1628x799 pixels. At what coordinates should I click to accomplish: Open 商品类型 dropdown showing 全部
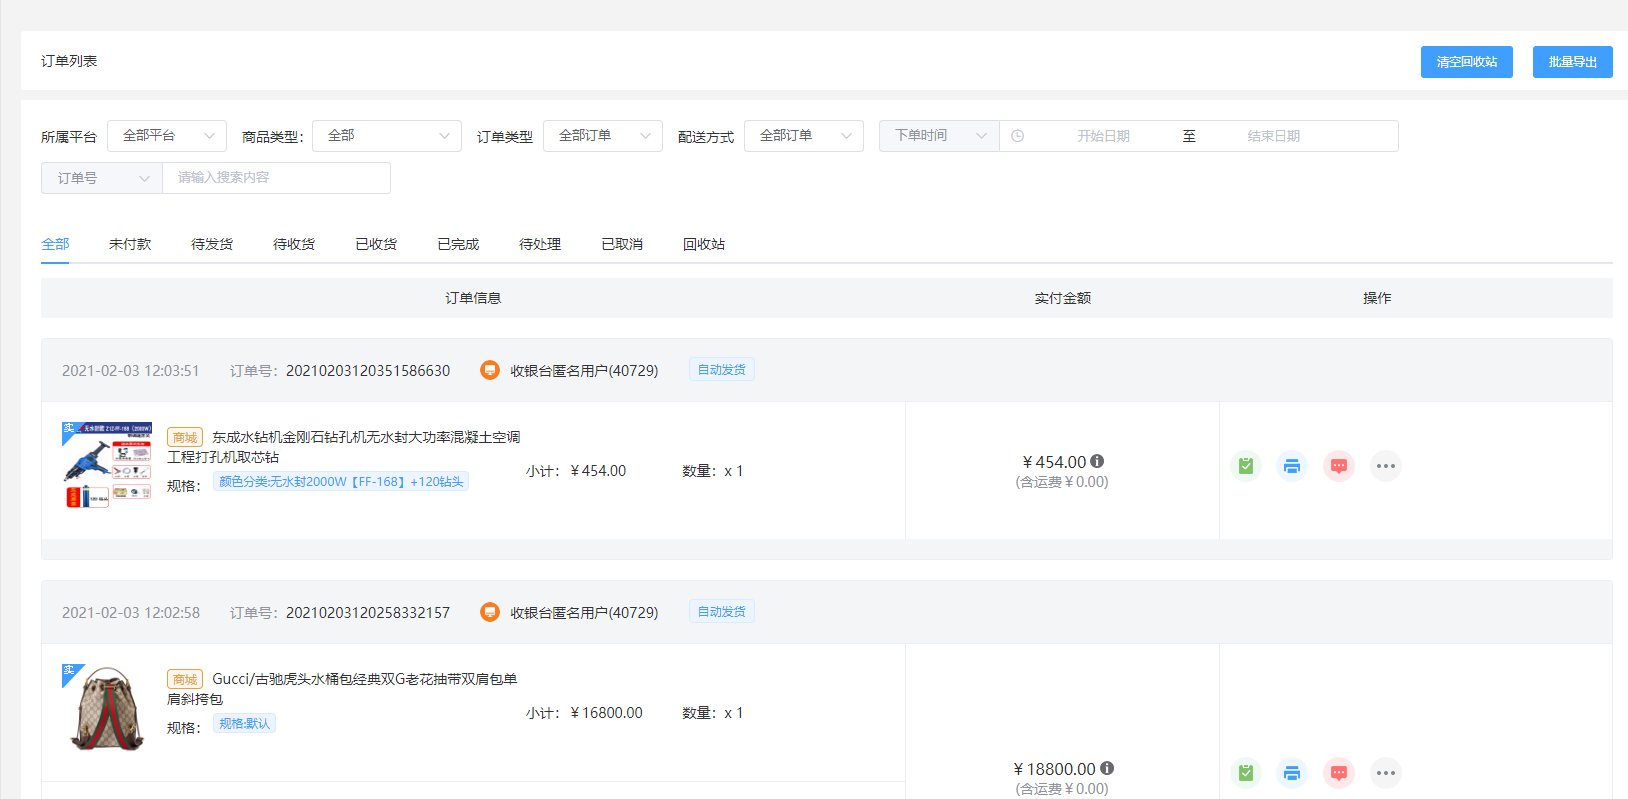point(387,136)
